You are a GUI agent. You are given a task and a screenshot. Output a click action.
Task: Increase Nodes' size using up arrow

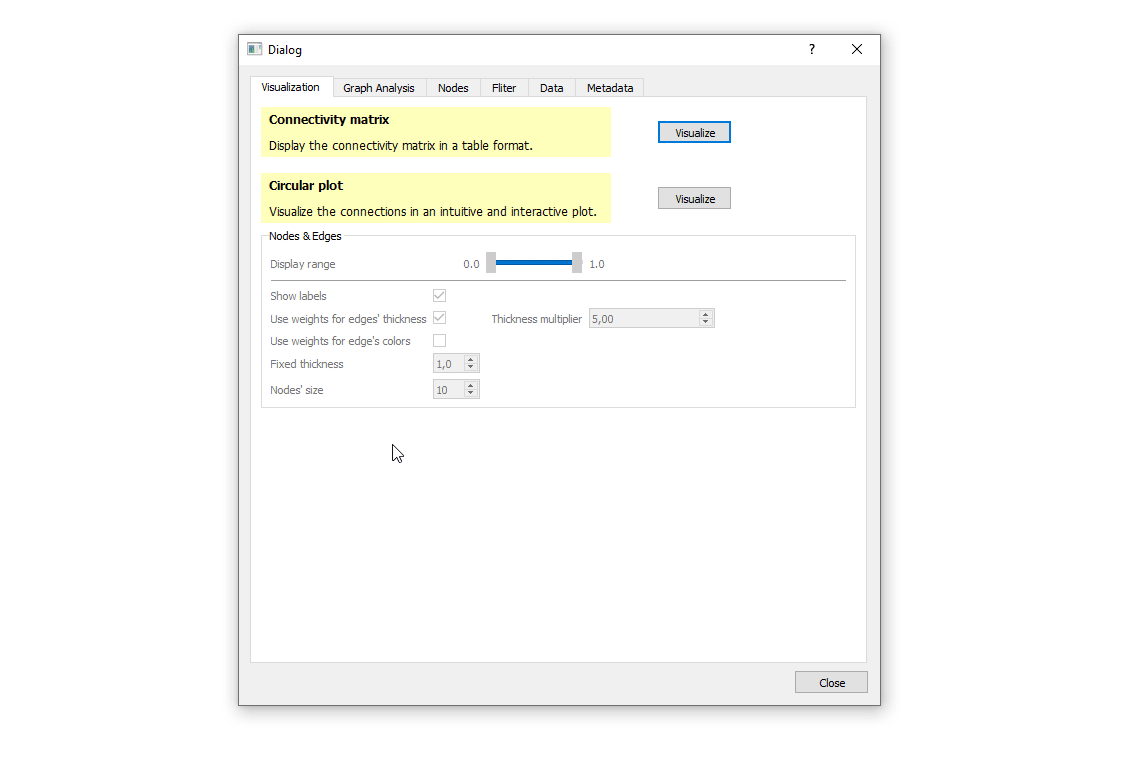pos(471,386)
